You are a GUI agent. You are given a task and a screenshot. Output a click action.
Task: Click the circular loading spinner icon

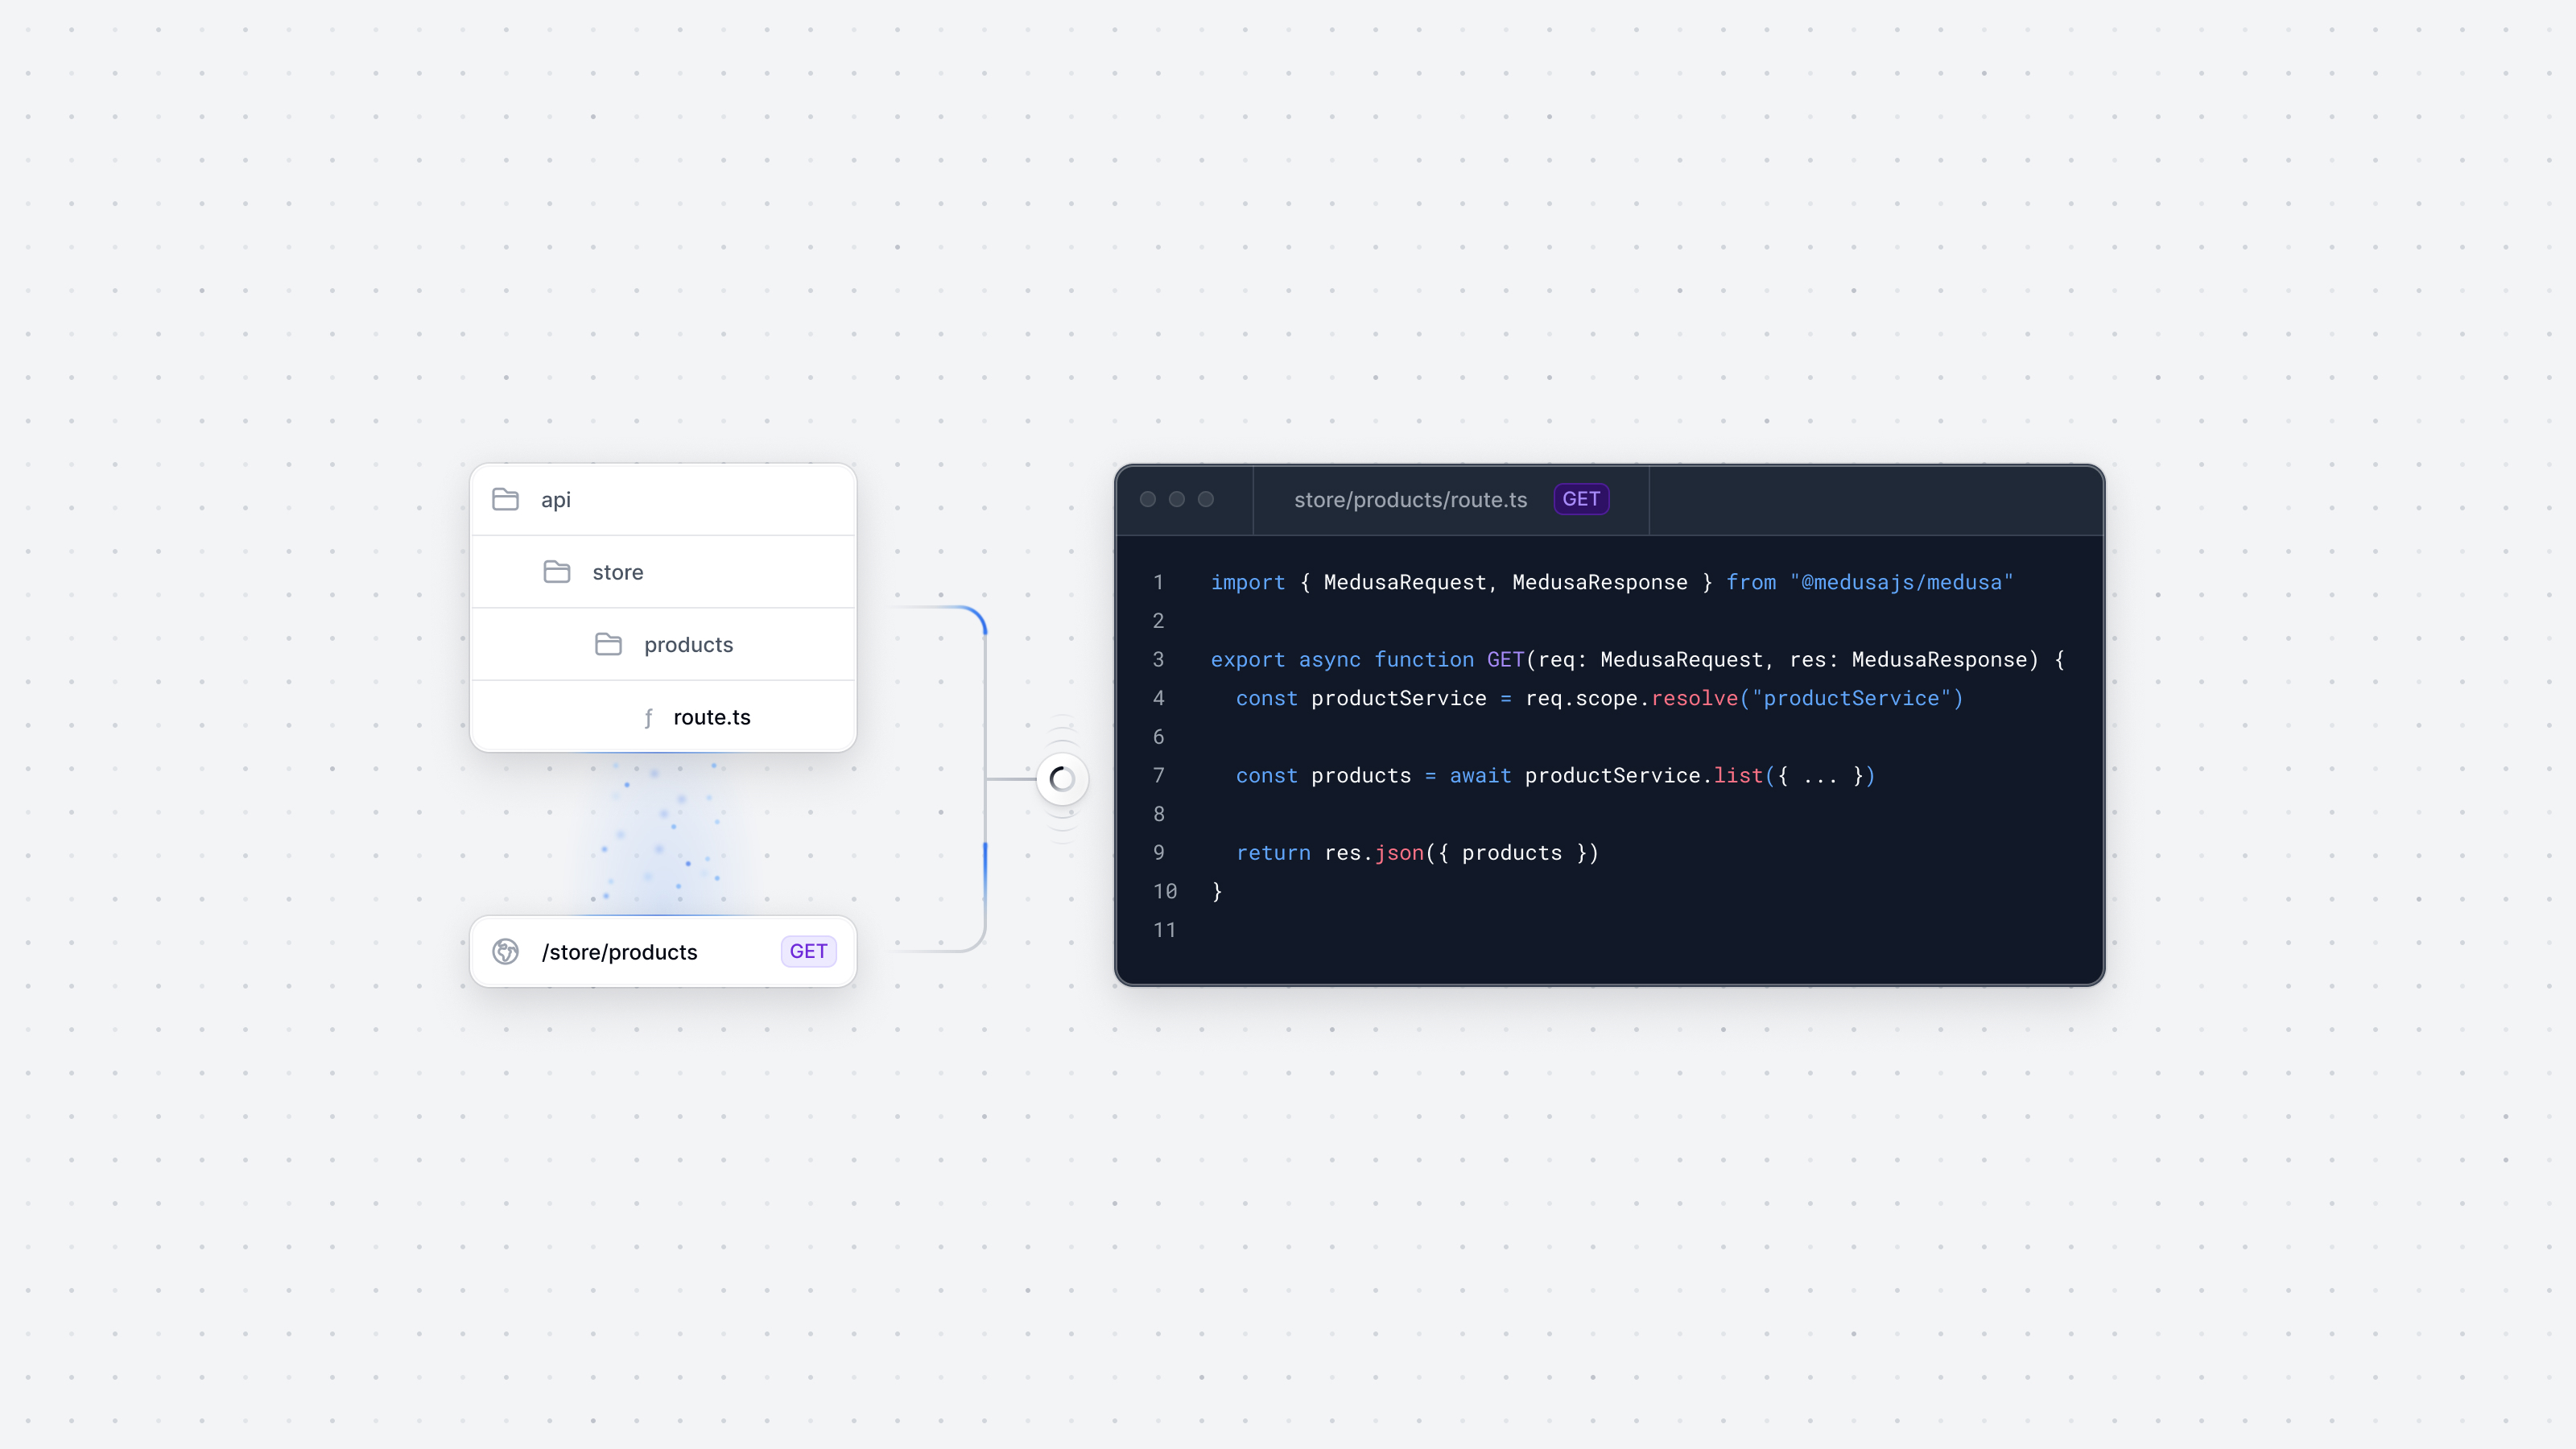pos(1059,778)
